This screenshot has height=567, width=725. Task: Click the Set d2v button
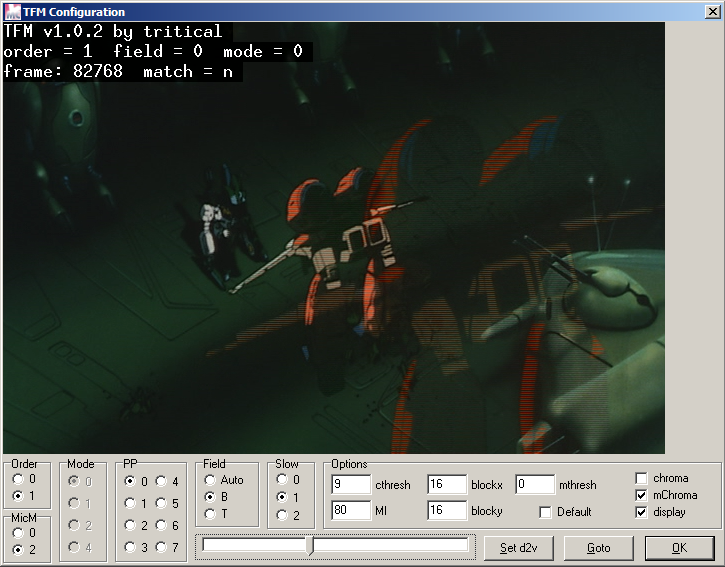pyautogui.click(x=518, y=548)
